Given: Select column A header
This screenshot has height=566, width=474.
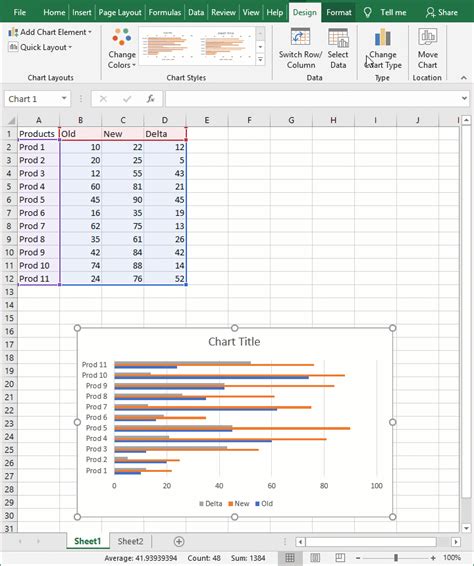Looking at the screenshot, I should coord(38,120).
